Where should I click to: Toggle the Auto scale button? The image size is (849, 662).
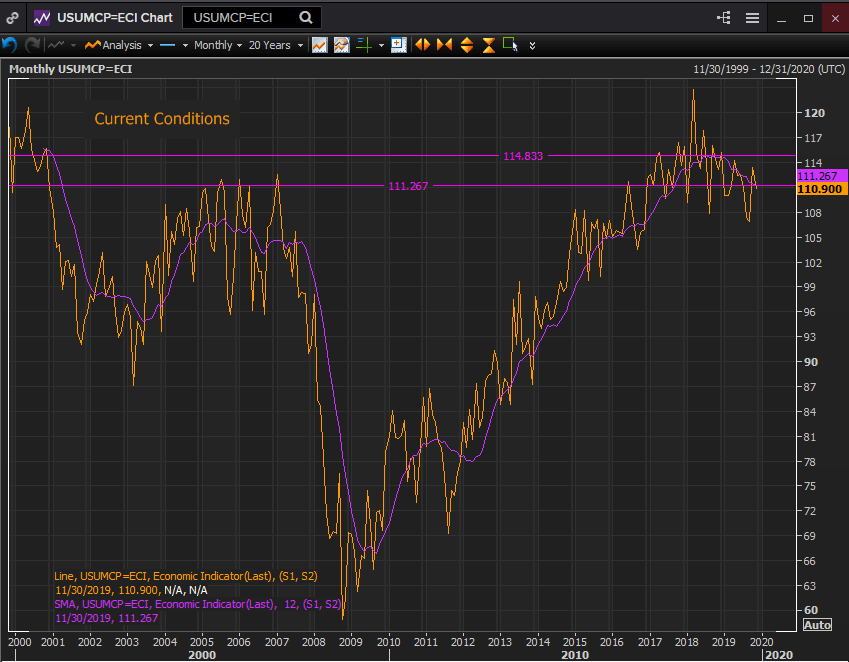coord(816,625)
